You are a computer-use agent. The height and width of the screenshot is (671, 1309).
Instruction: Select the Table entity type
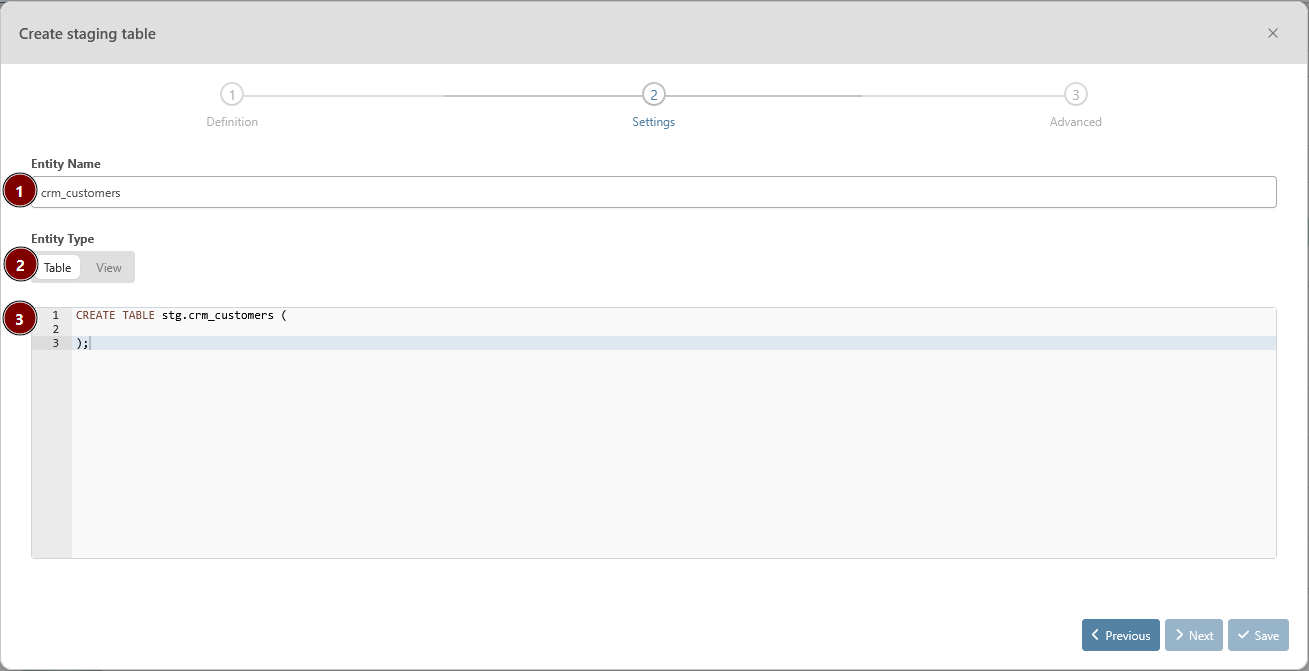(x=58, y=268)
